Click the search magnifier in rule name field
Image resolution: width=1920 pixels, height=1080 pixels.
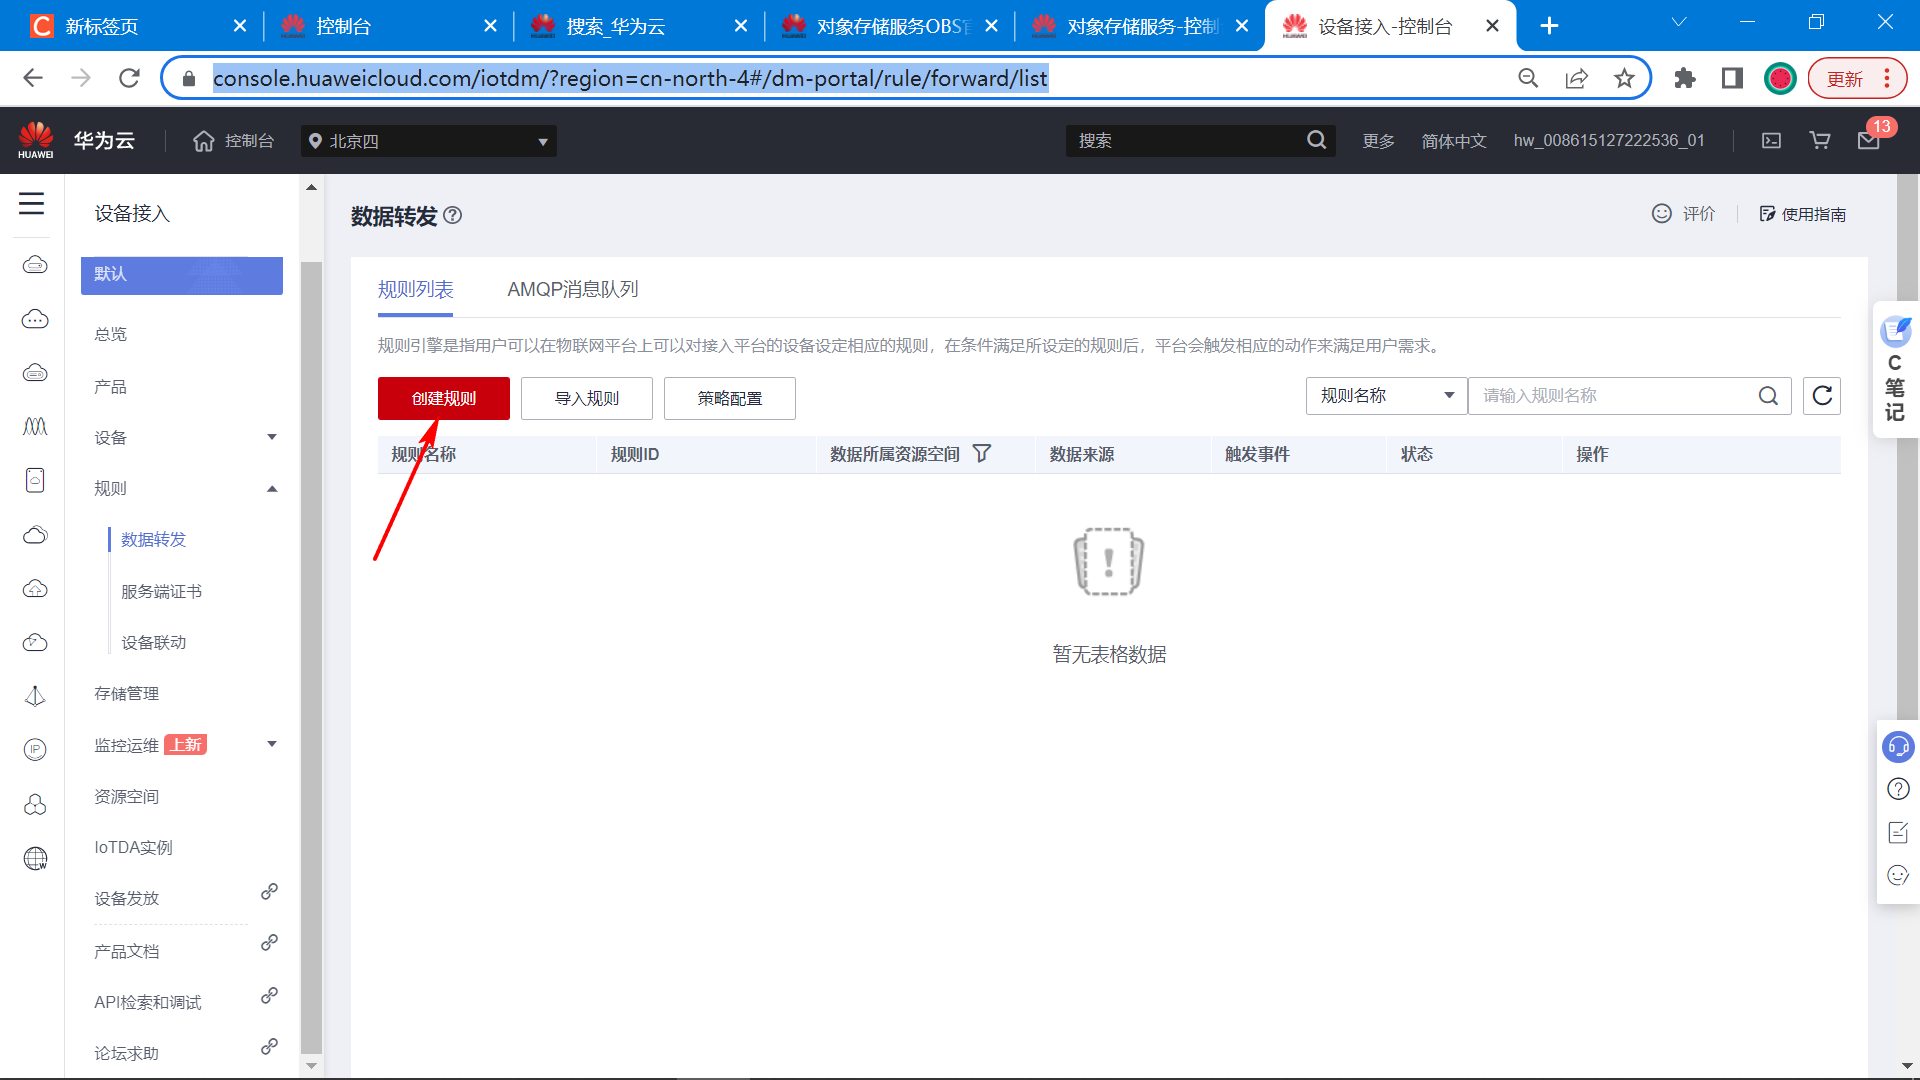(x=1768, y=396)
